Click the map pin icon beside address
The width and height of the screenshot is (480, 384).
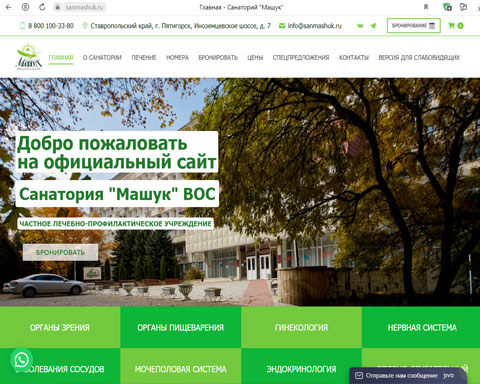click(x=85, y=26)
